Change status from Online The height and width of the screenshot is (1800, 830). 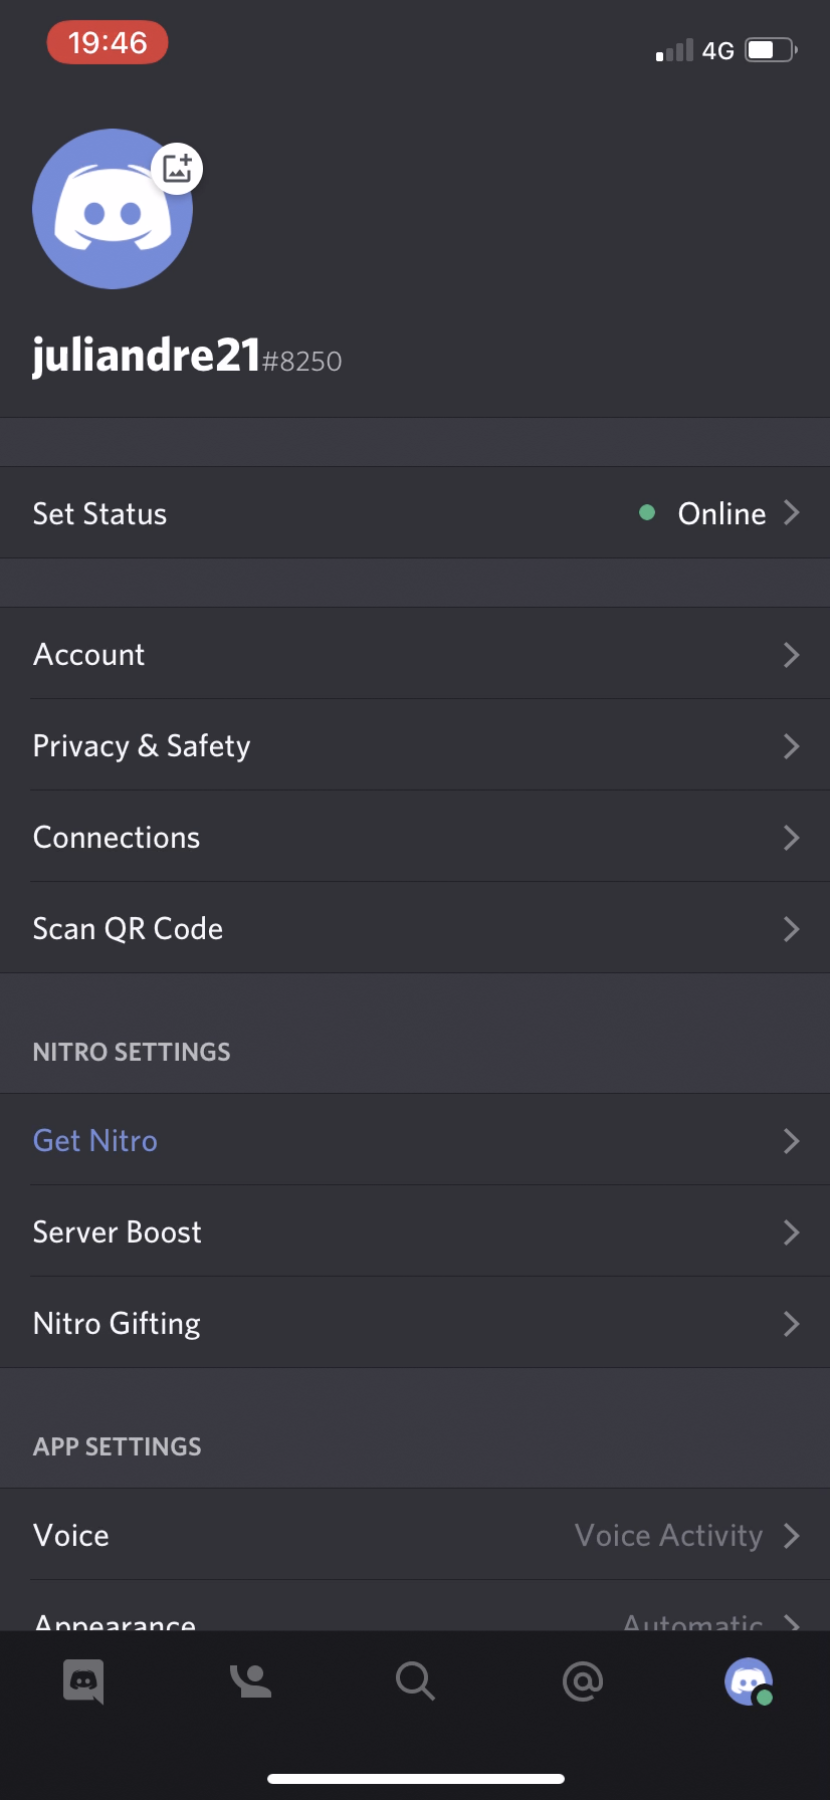coord(720,513)
